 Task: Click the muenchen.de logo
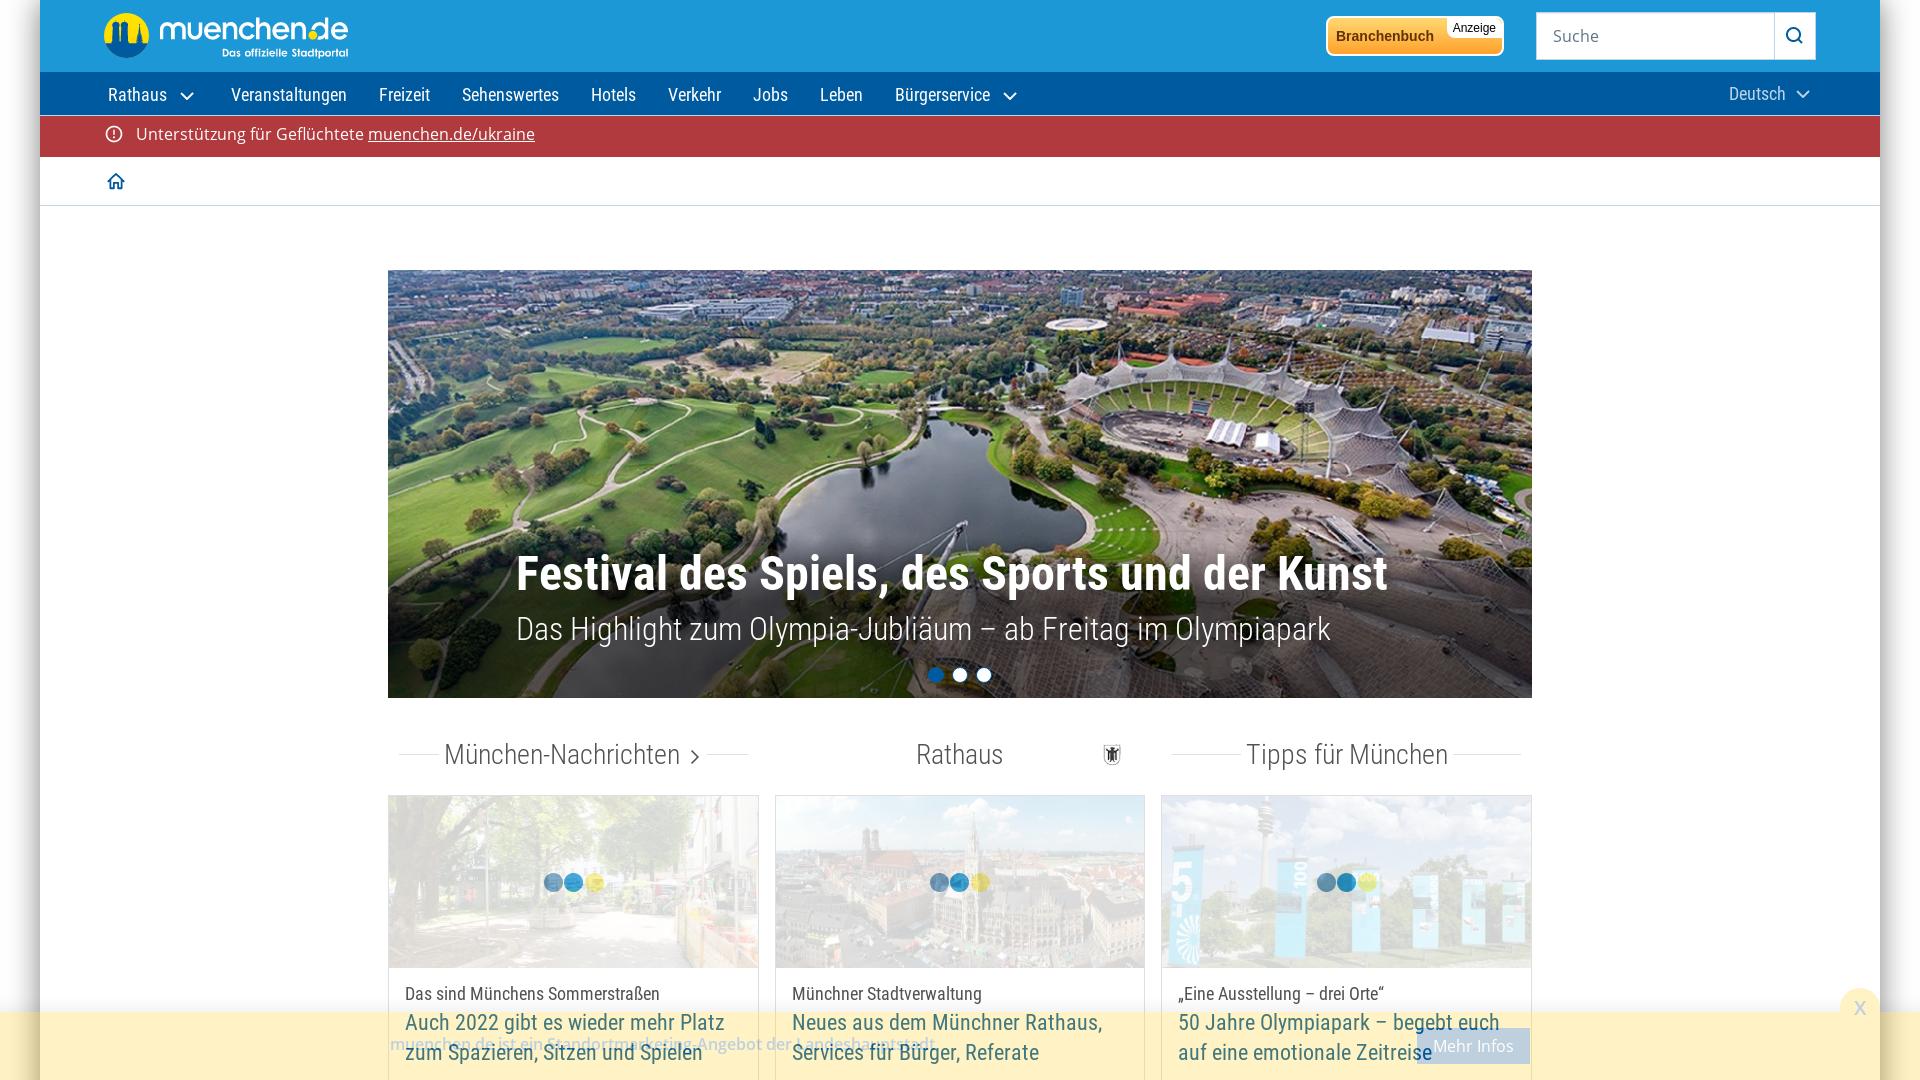tap(226, 36)
